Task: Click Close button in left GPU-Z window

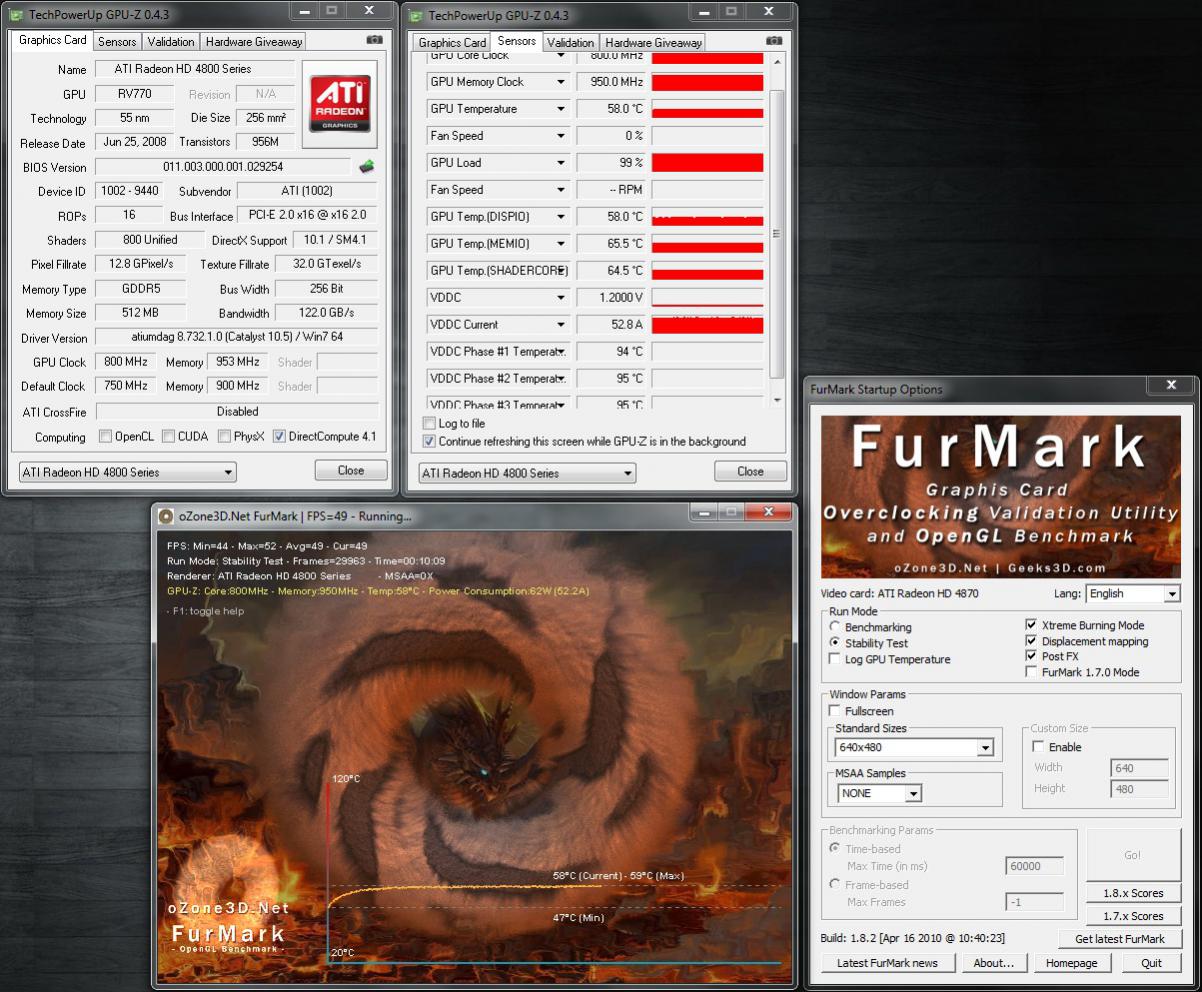Action: pyautogui.click(x=351, y=470)
